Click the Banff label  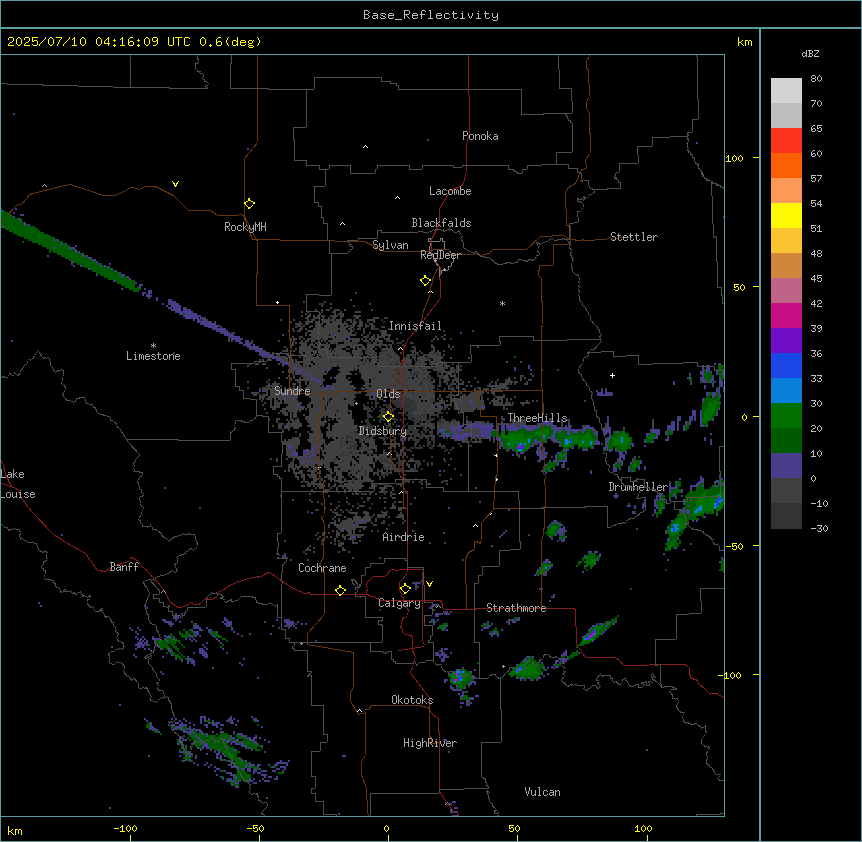(x=124, y=567)
